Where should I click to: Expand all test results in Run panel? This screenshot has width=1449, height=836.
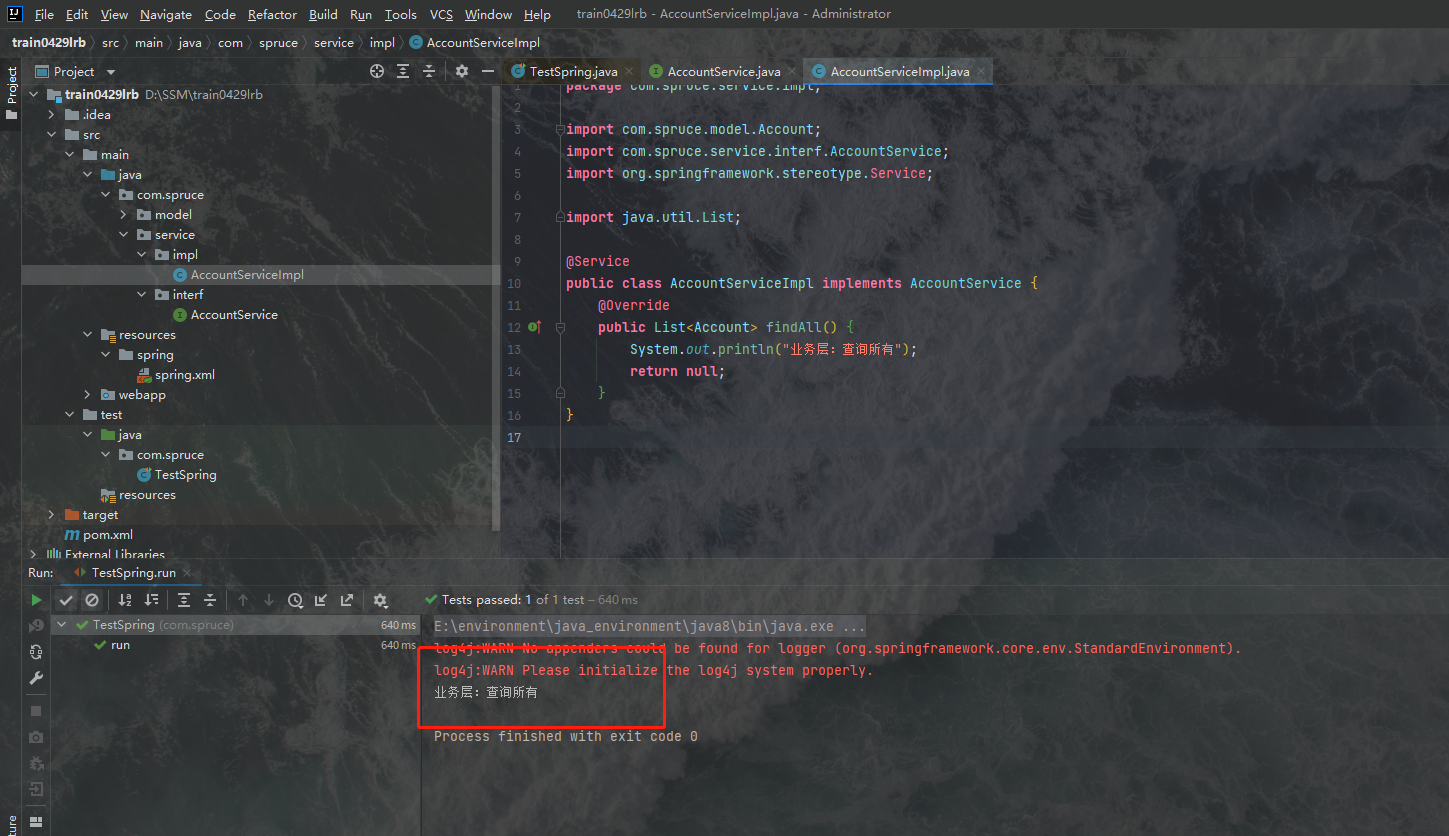tap(184, 600)
